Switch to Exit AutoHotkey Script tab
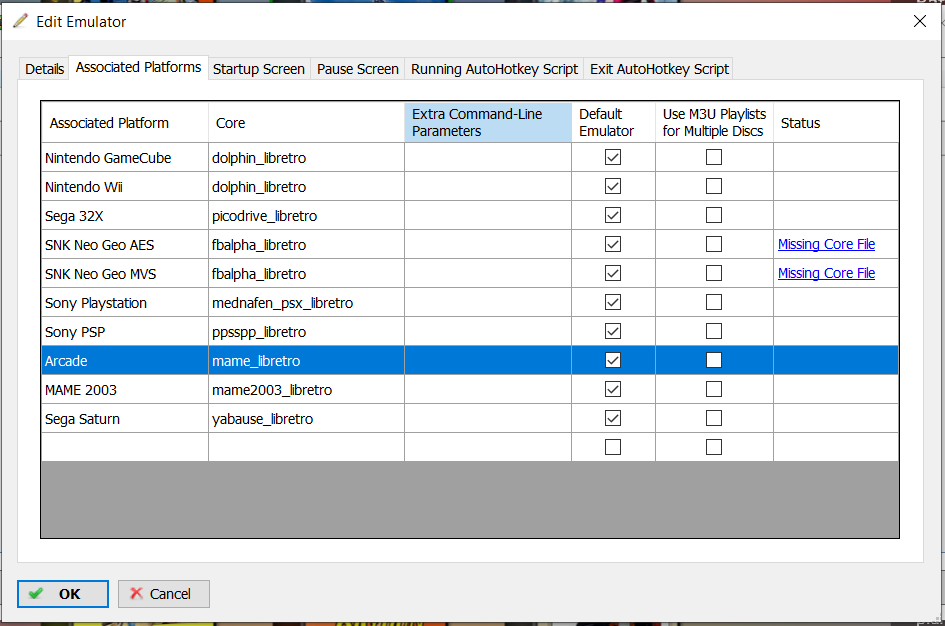 coord(659,69)
